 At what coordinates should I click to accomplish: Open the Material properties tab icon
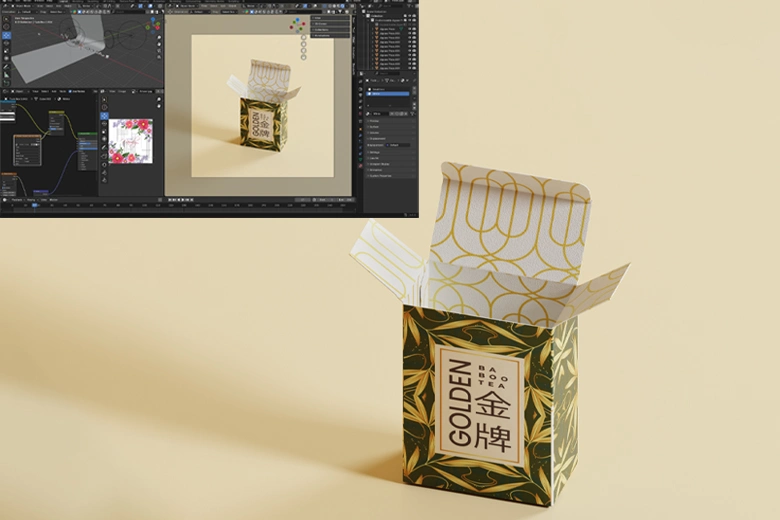(x=360, y=166)
